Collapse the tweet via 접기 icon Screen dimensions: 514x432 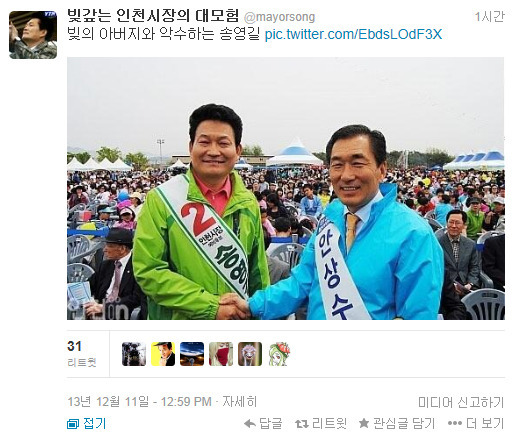click(72, 424)
